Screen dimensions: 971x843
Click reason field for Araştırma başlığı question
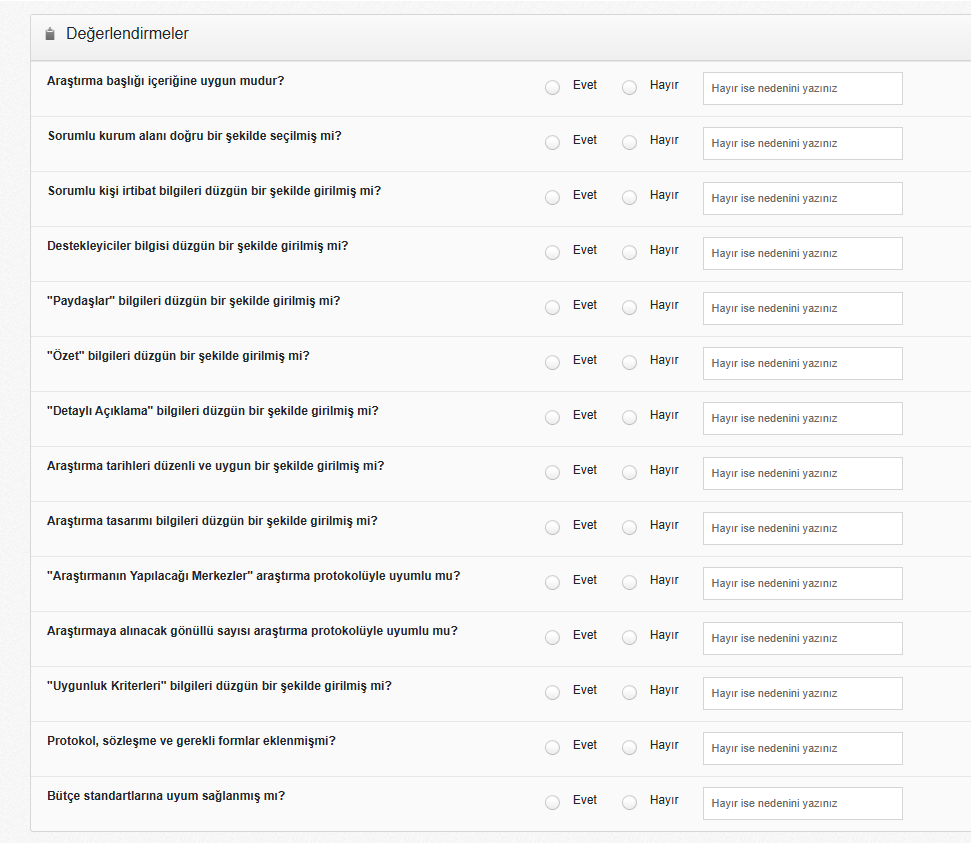(802, 88)
